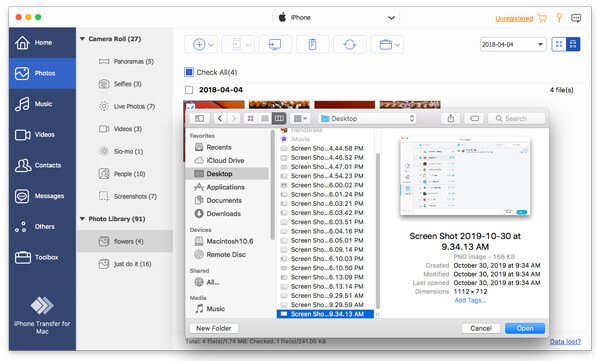The height and width of the screenshot is (361, 600).
Task: Click the Edit Tags icon in file dialog
Action: [x=474, y=118]
